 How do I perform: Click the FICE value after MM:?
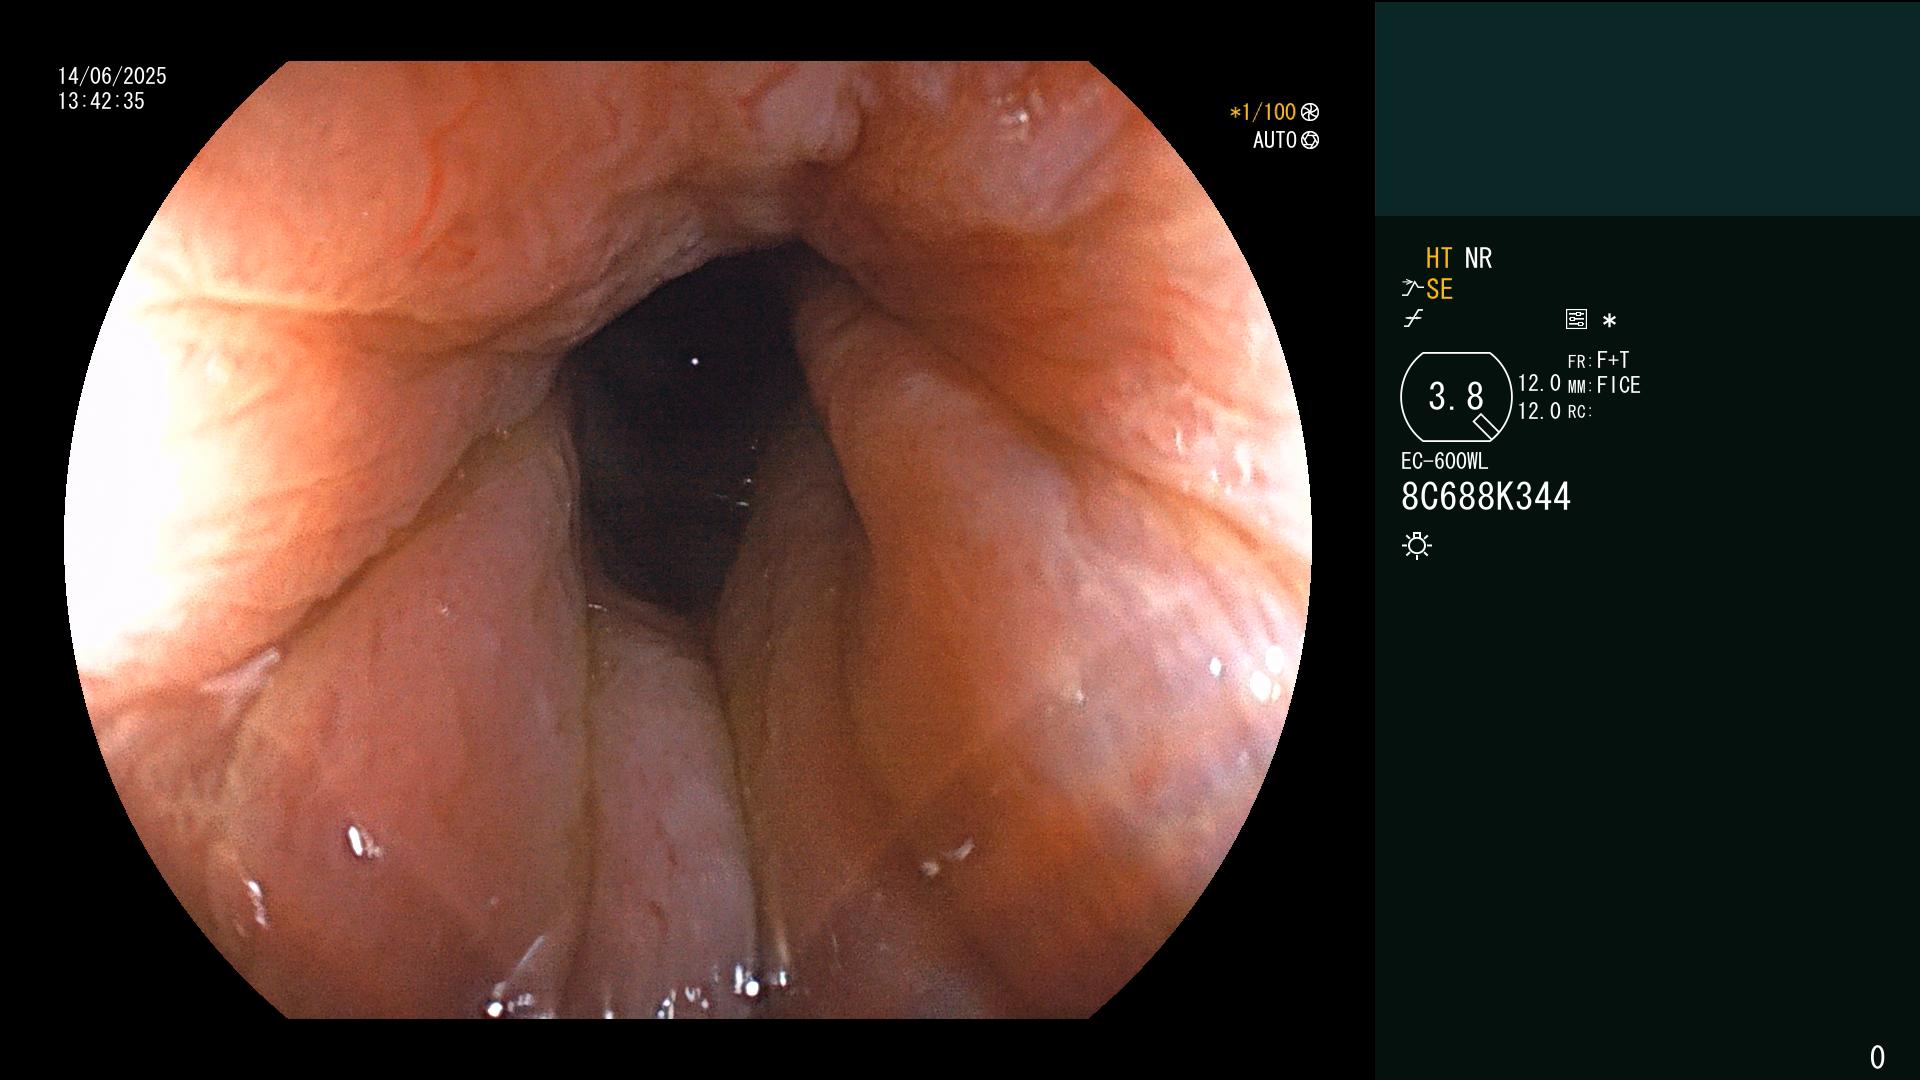(1619, 385)
